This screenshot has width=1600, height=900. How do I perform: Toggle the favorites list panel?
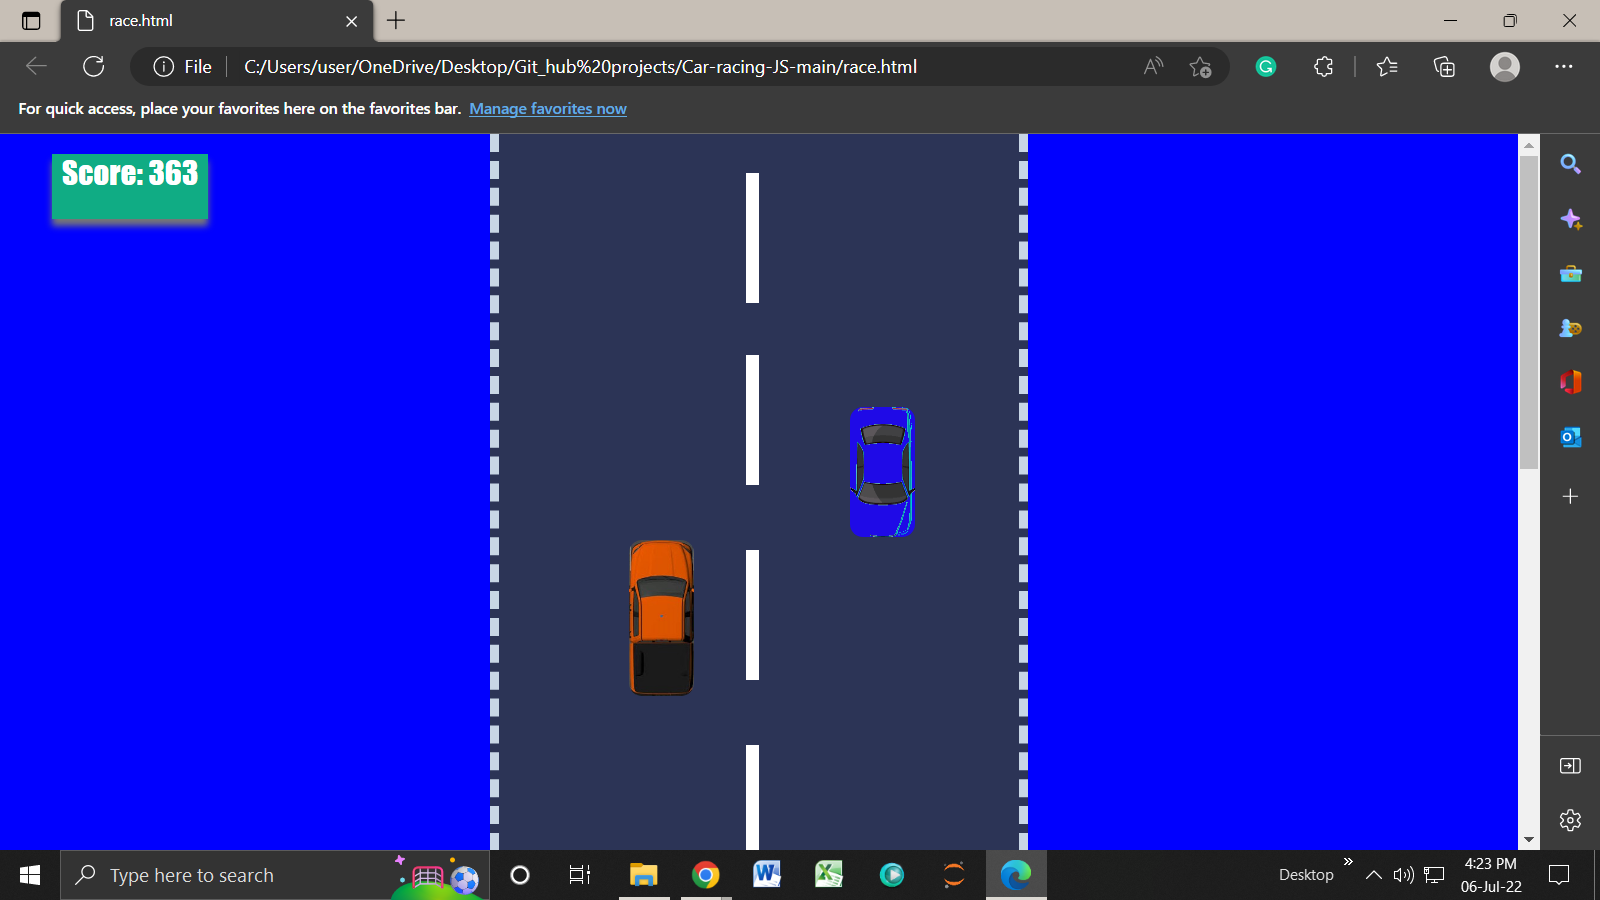1387,66
